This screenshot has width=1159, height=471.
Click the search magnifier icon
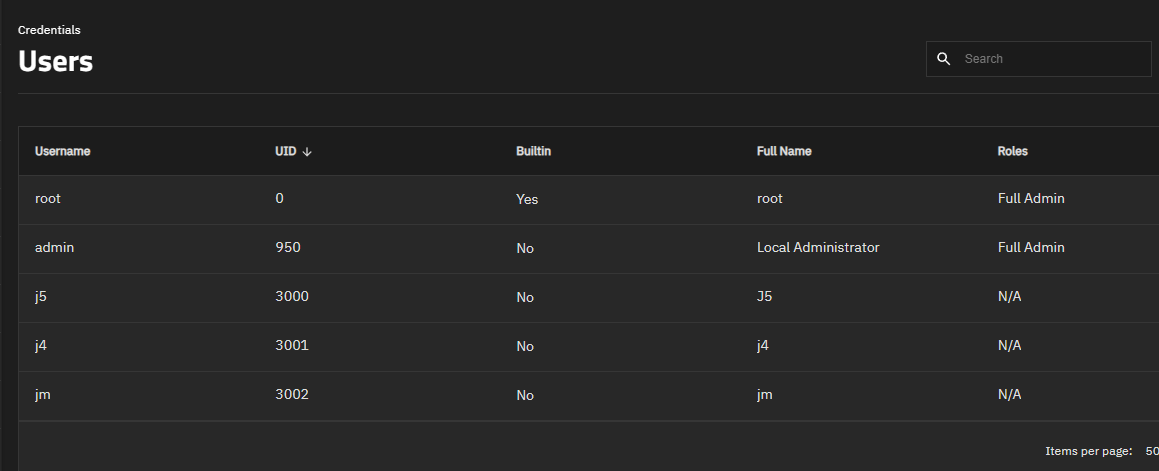tap(943, 59)
